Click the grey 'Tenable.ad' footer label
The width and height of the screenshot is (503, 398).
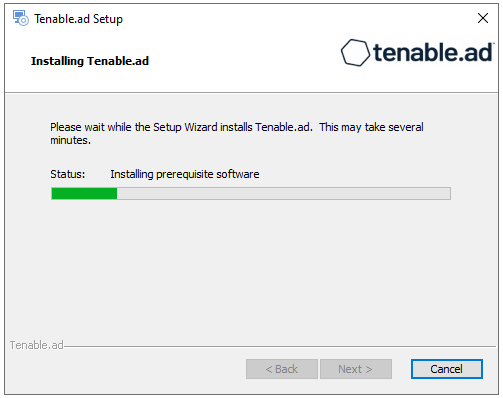pyautogui.click(x=37, y=345)
